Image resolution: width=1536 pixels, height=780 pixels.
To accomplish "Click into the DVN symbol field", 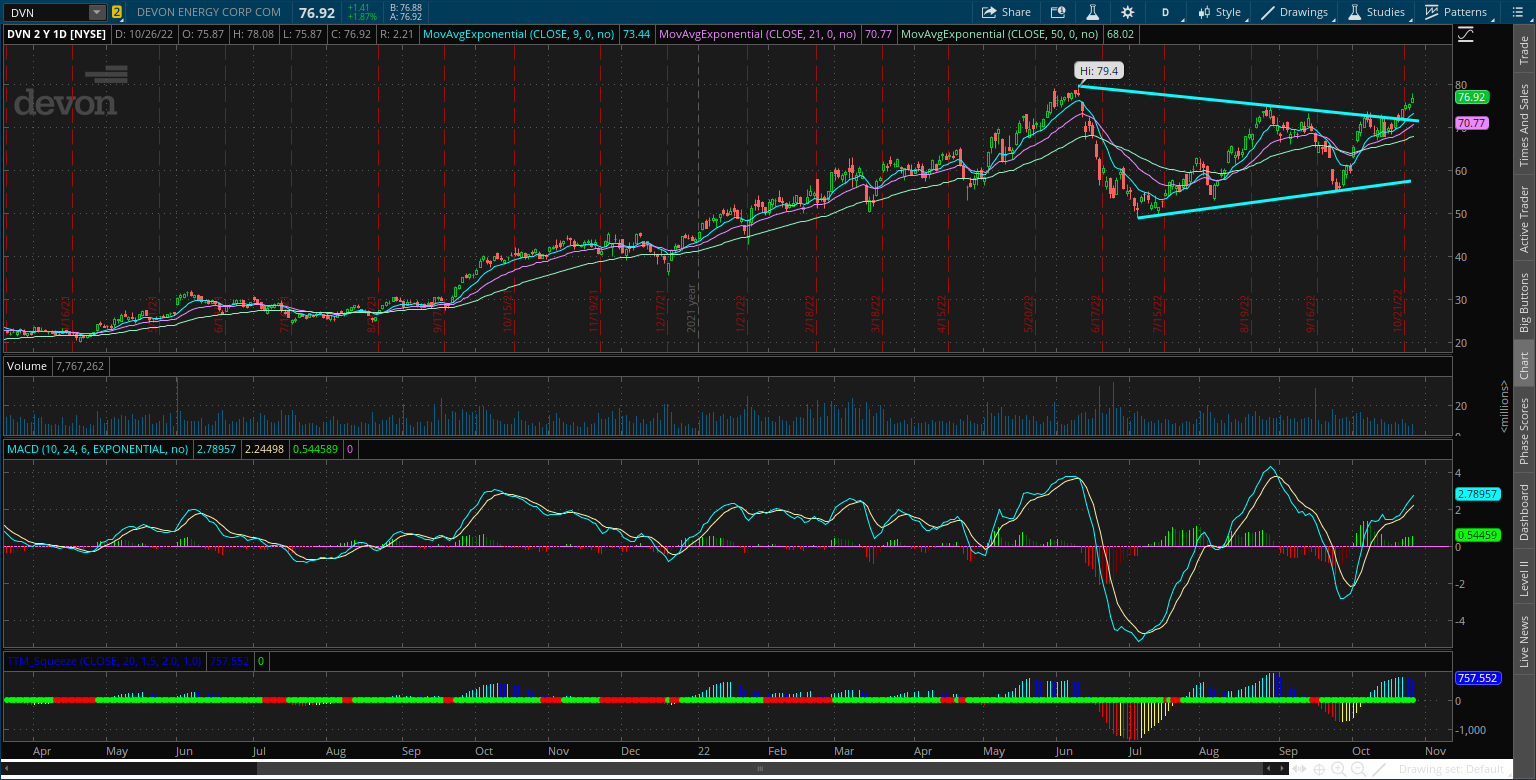I will [x=45, y=12].
